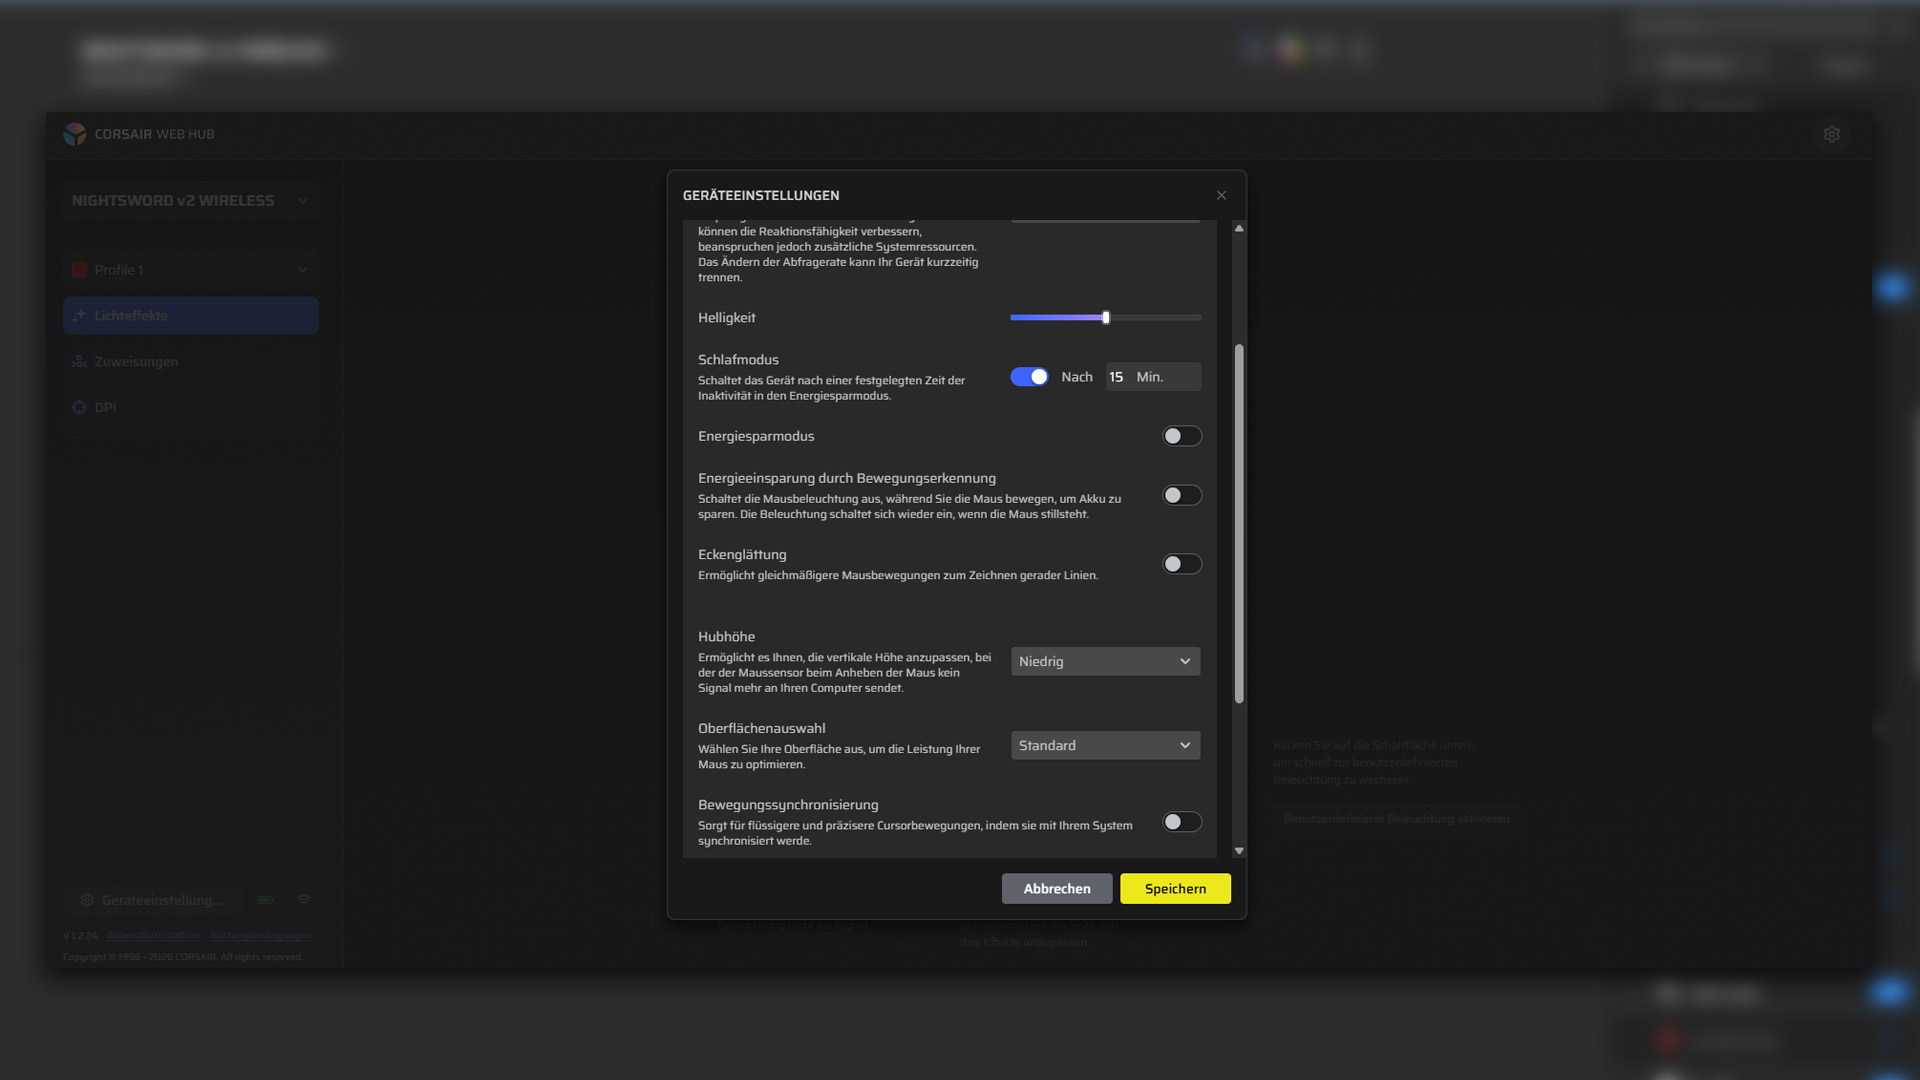The width and height of the screenshot is (1920, 1080).
Task: Click the Abbrechen button
Action: point(1057,889)
